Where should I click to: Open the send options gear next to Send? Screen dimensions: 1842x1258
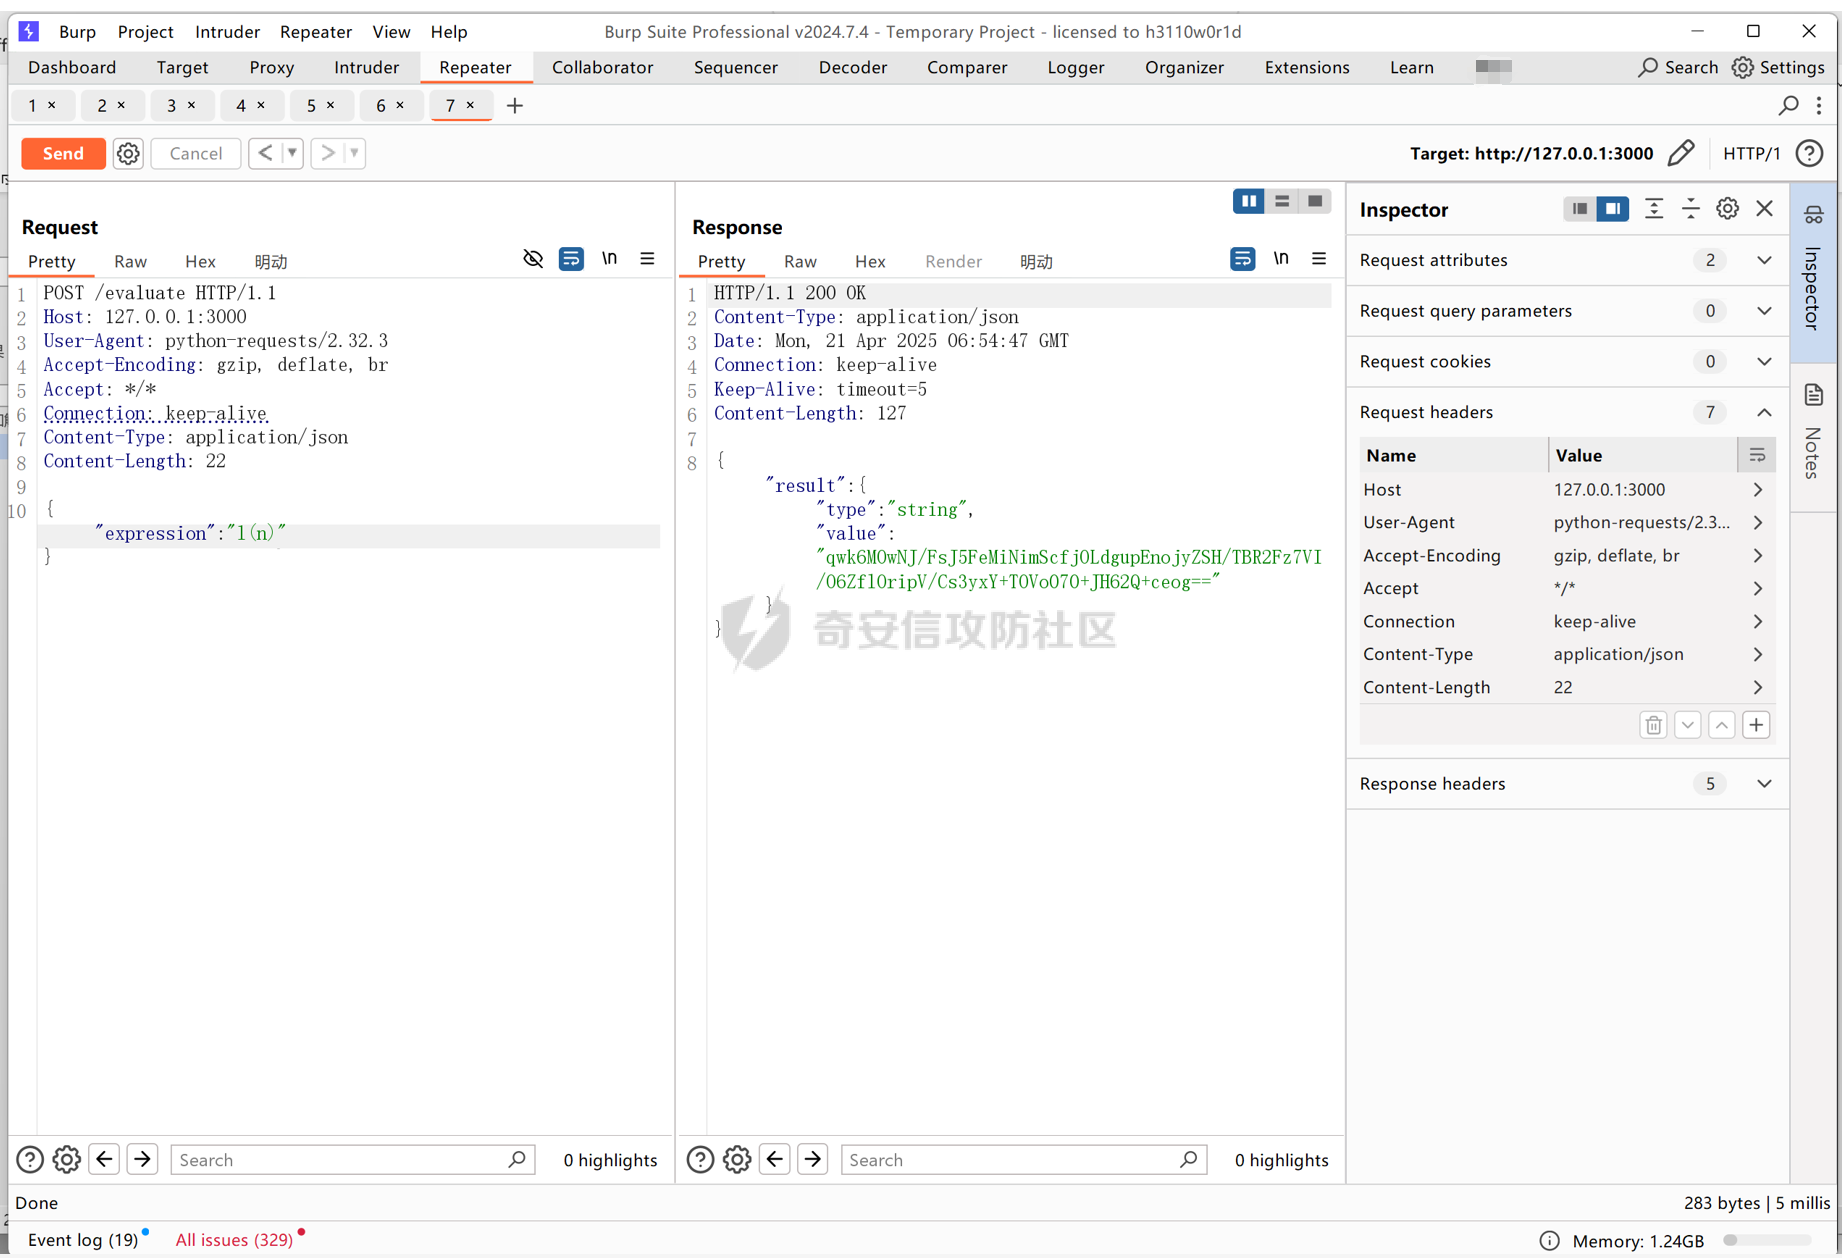pos(128,153)
